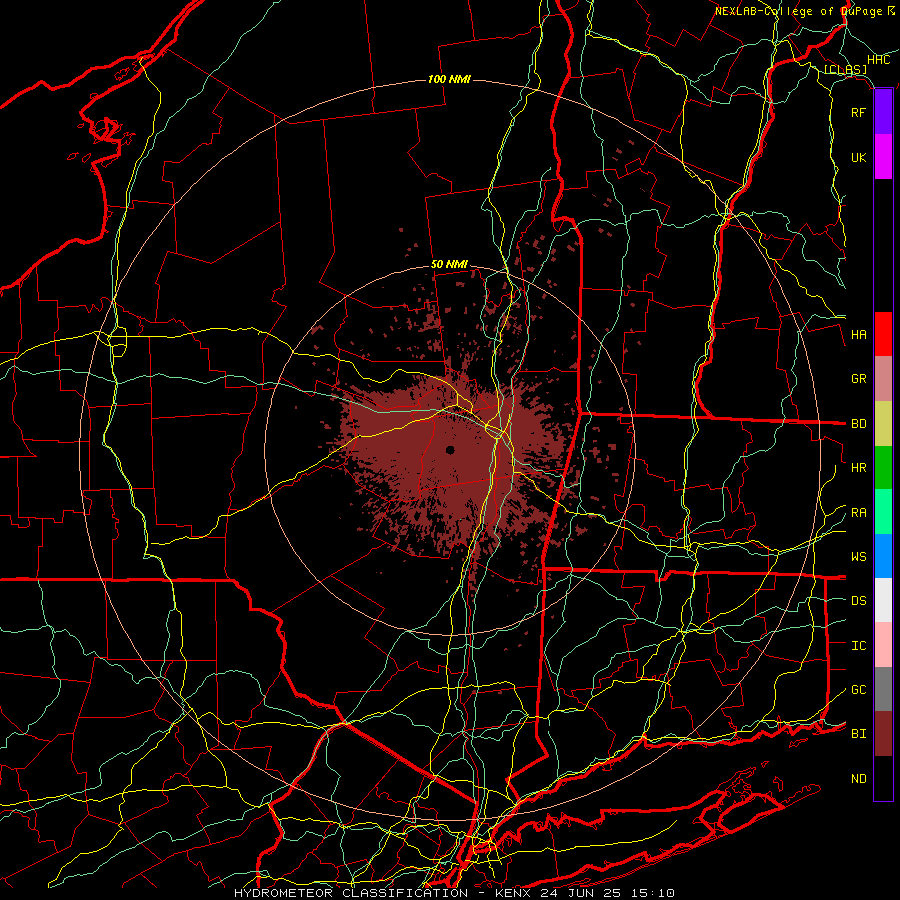Click the "24 JUN 25" date stamp
The image size is (900, 900).
click(581, 893)
